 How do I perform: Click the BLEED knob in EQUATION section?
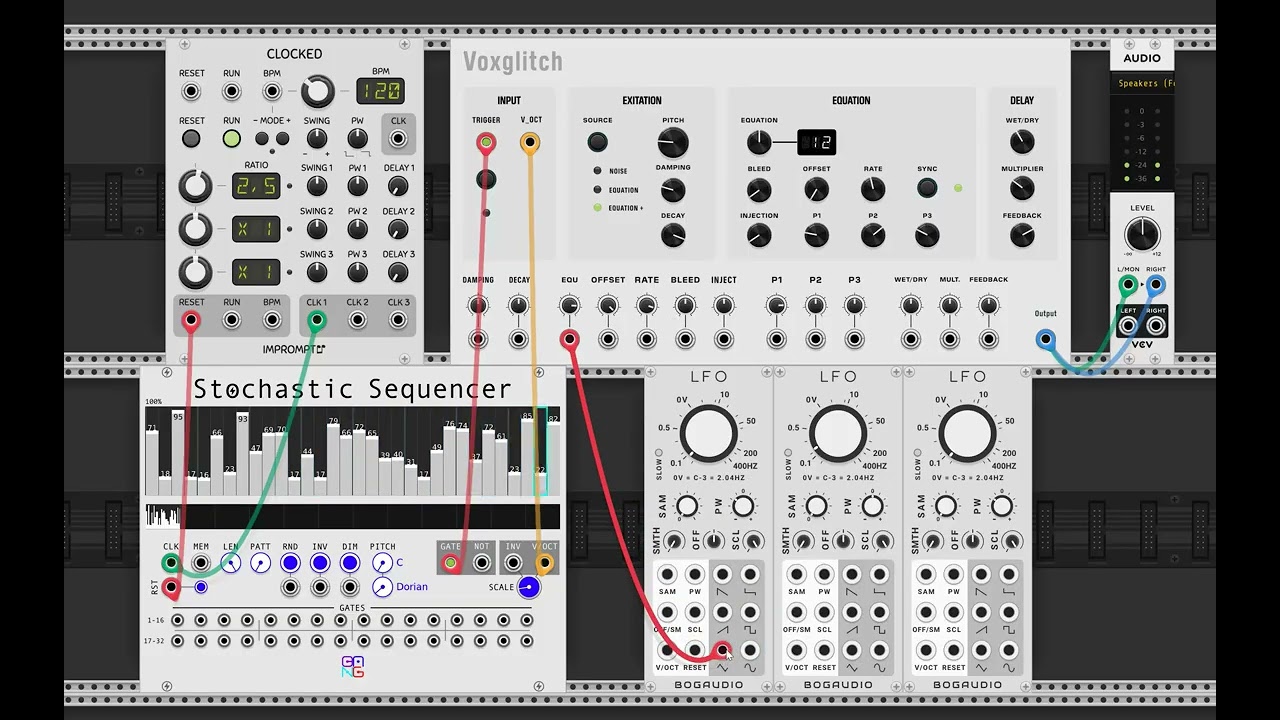coord(759,189)
